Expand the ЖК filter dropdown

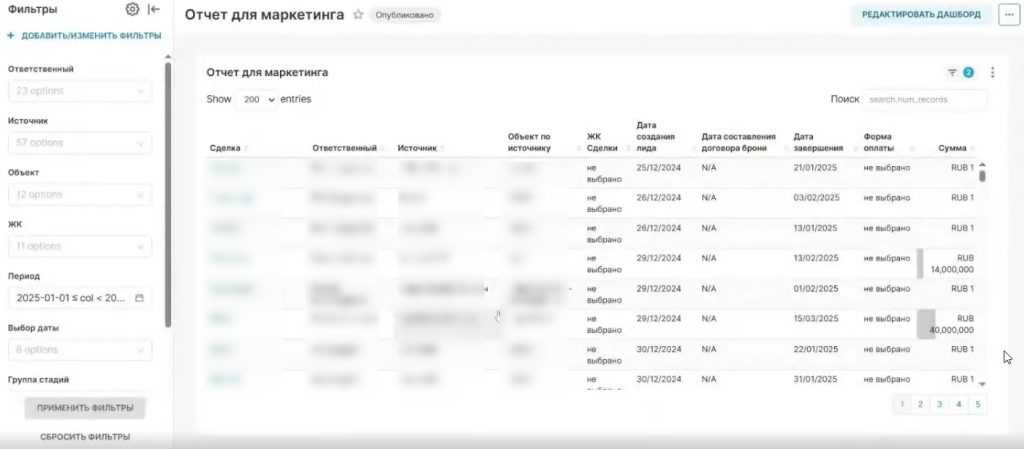coord(80,246)
